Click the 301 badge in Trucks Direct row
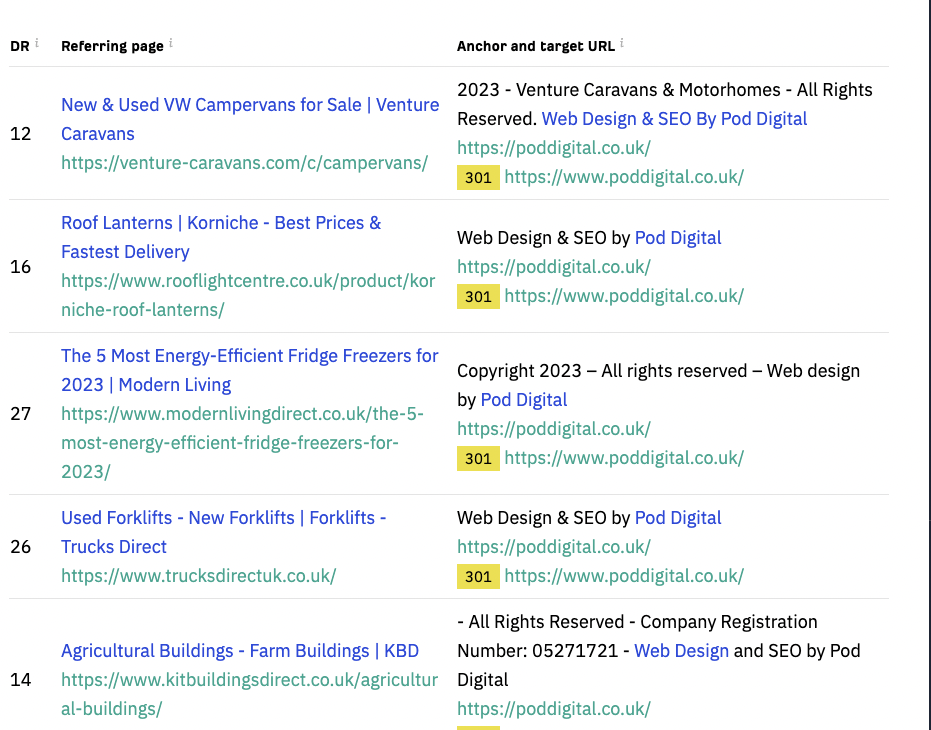Image resolution: width=931 pixels, height=730 pixels. point(478,577)
